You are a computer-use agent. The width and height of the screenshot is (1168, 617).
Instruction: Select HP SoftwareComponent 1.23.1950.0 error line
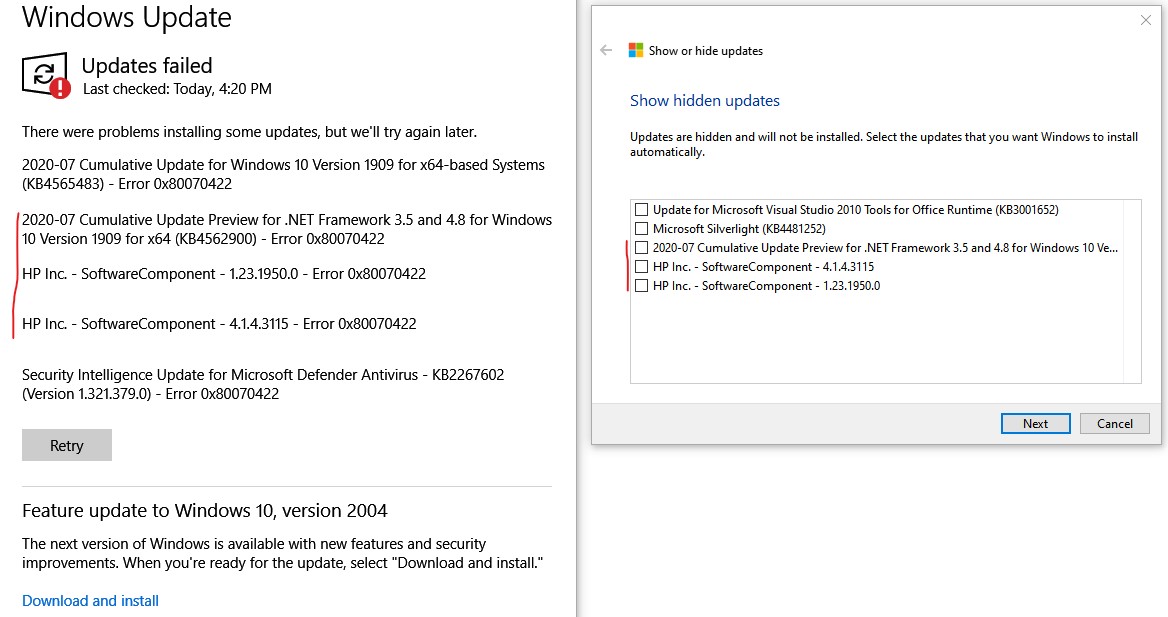[x=223, y=273]
